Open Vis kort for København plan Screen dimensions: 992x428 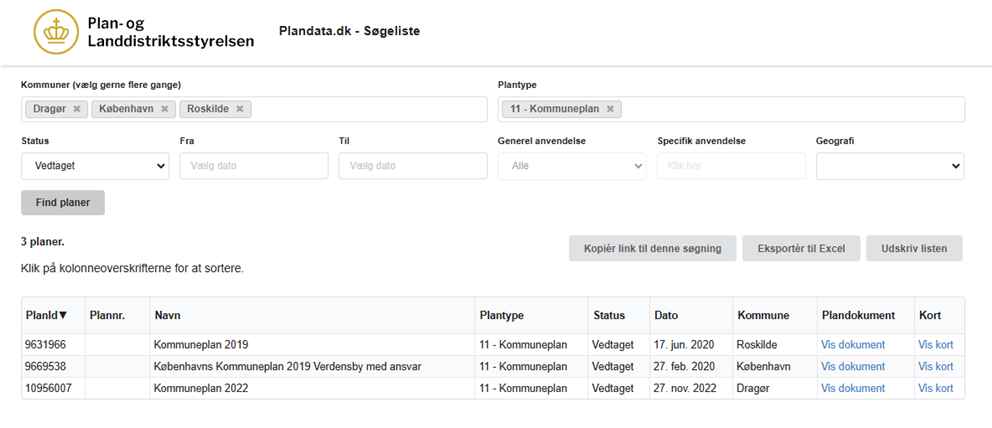[935, 367]
